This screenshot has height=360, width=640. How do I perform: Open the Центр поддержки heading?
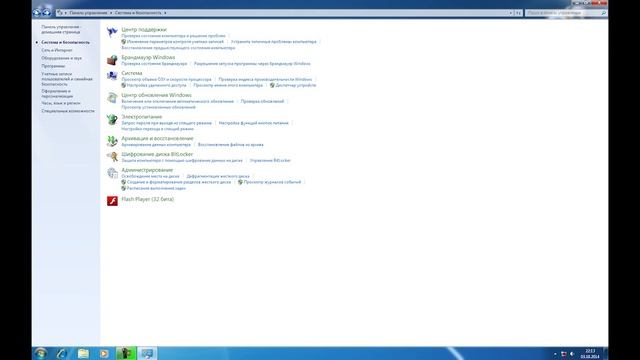point(144,30)
